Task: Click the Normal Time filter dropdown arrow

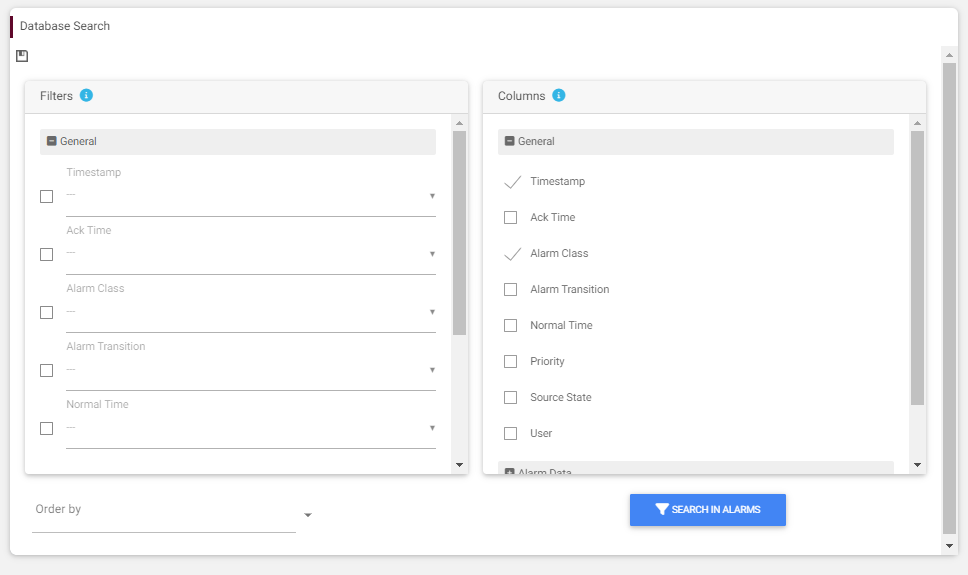Action: 432,428
